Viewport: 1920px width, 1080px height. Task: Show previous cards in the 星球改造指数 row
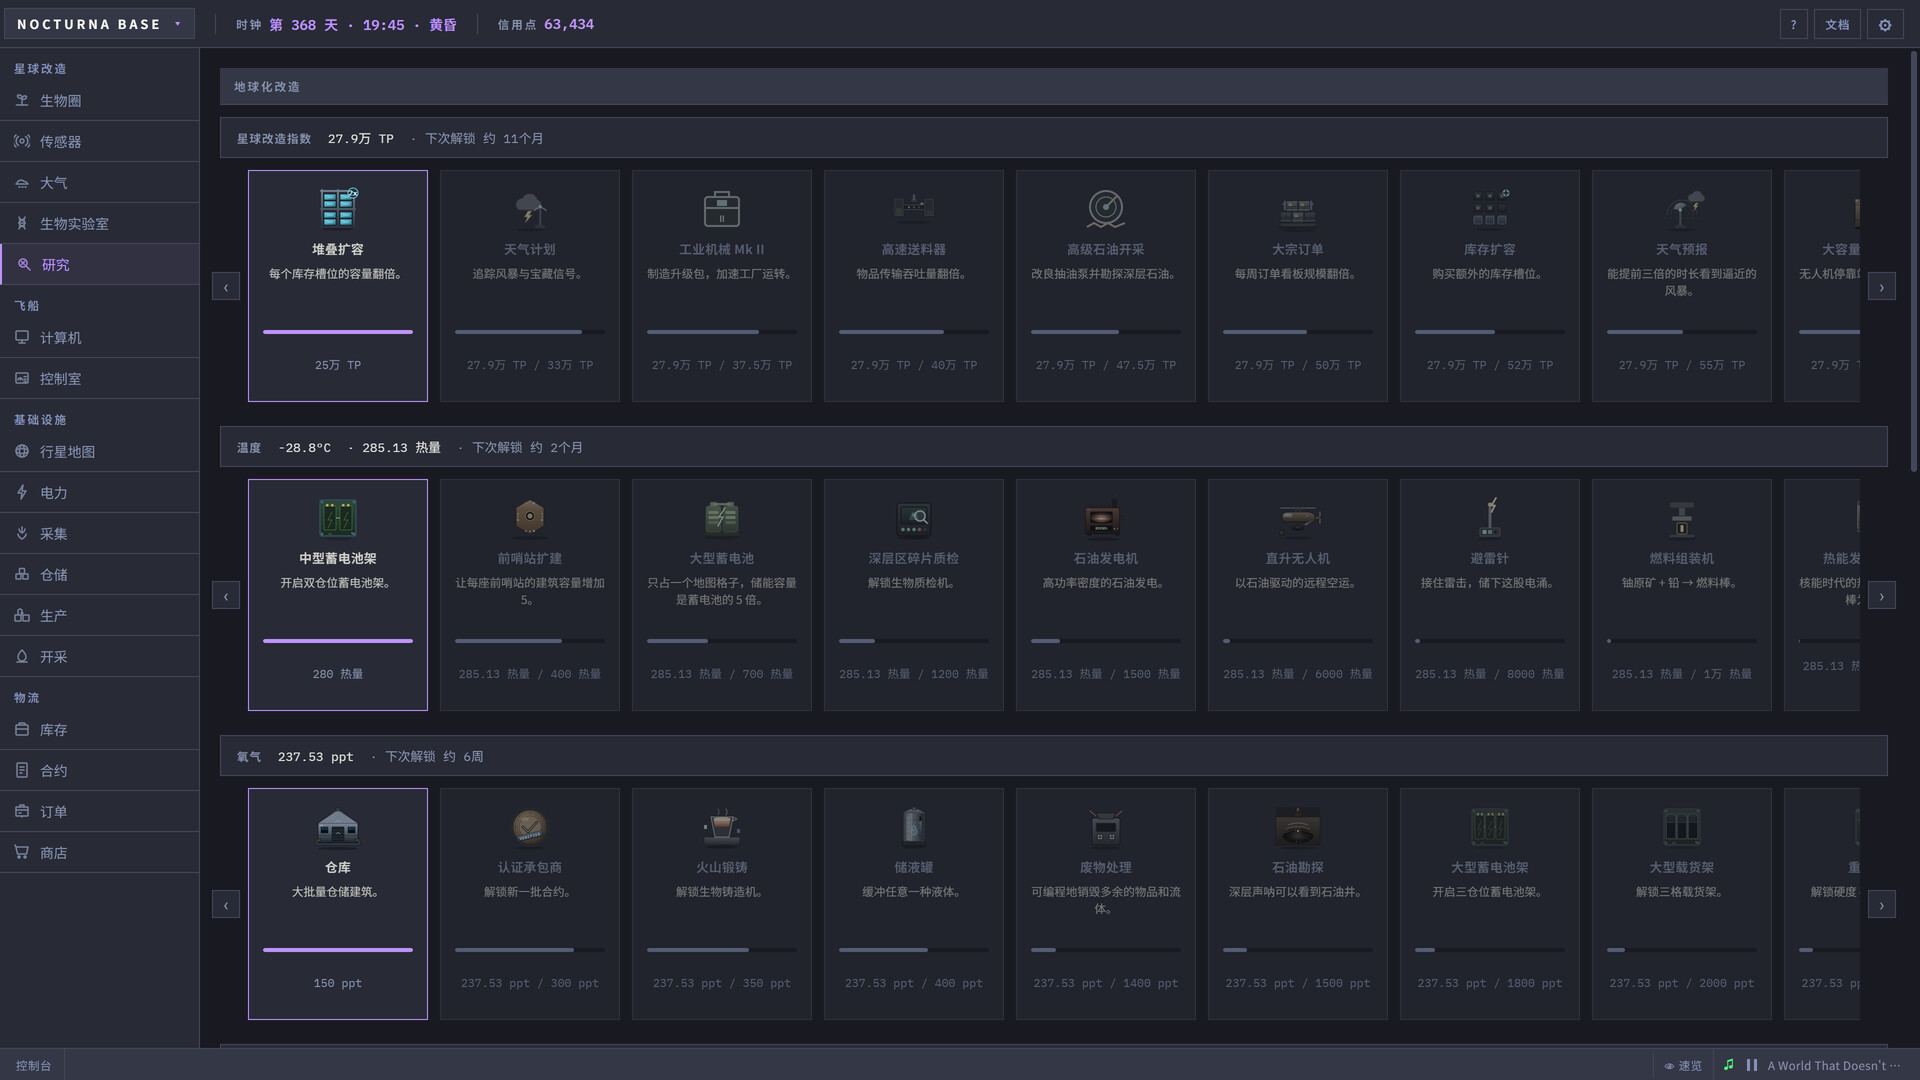pyautogui.click(x=226, y=287)
